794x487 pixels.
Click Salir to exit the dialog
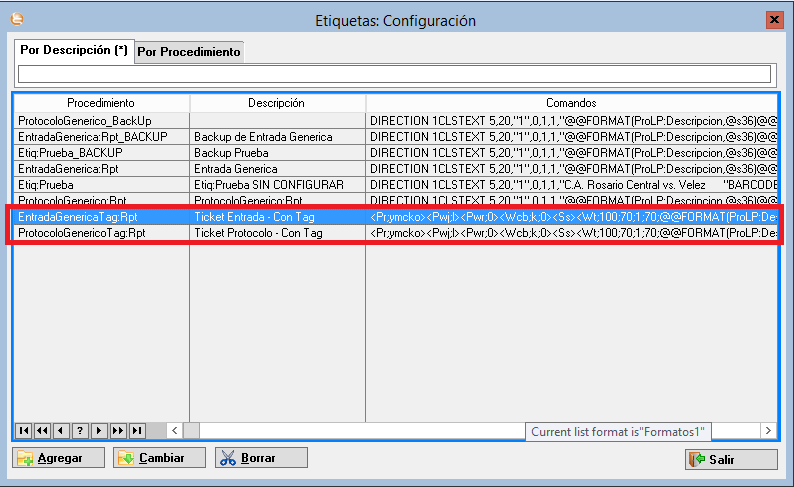pyautogui.click(x=730, y=459)
